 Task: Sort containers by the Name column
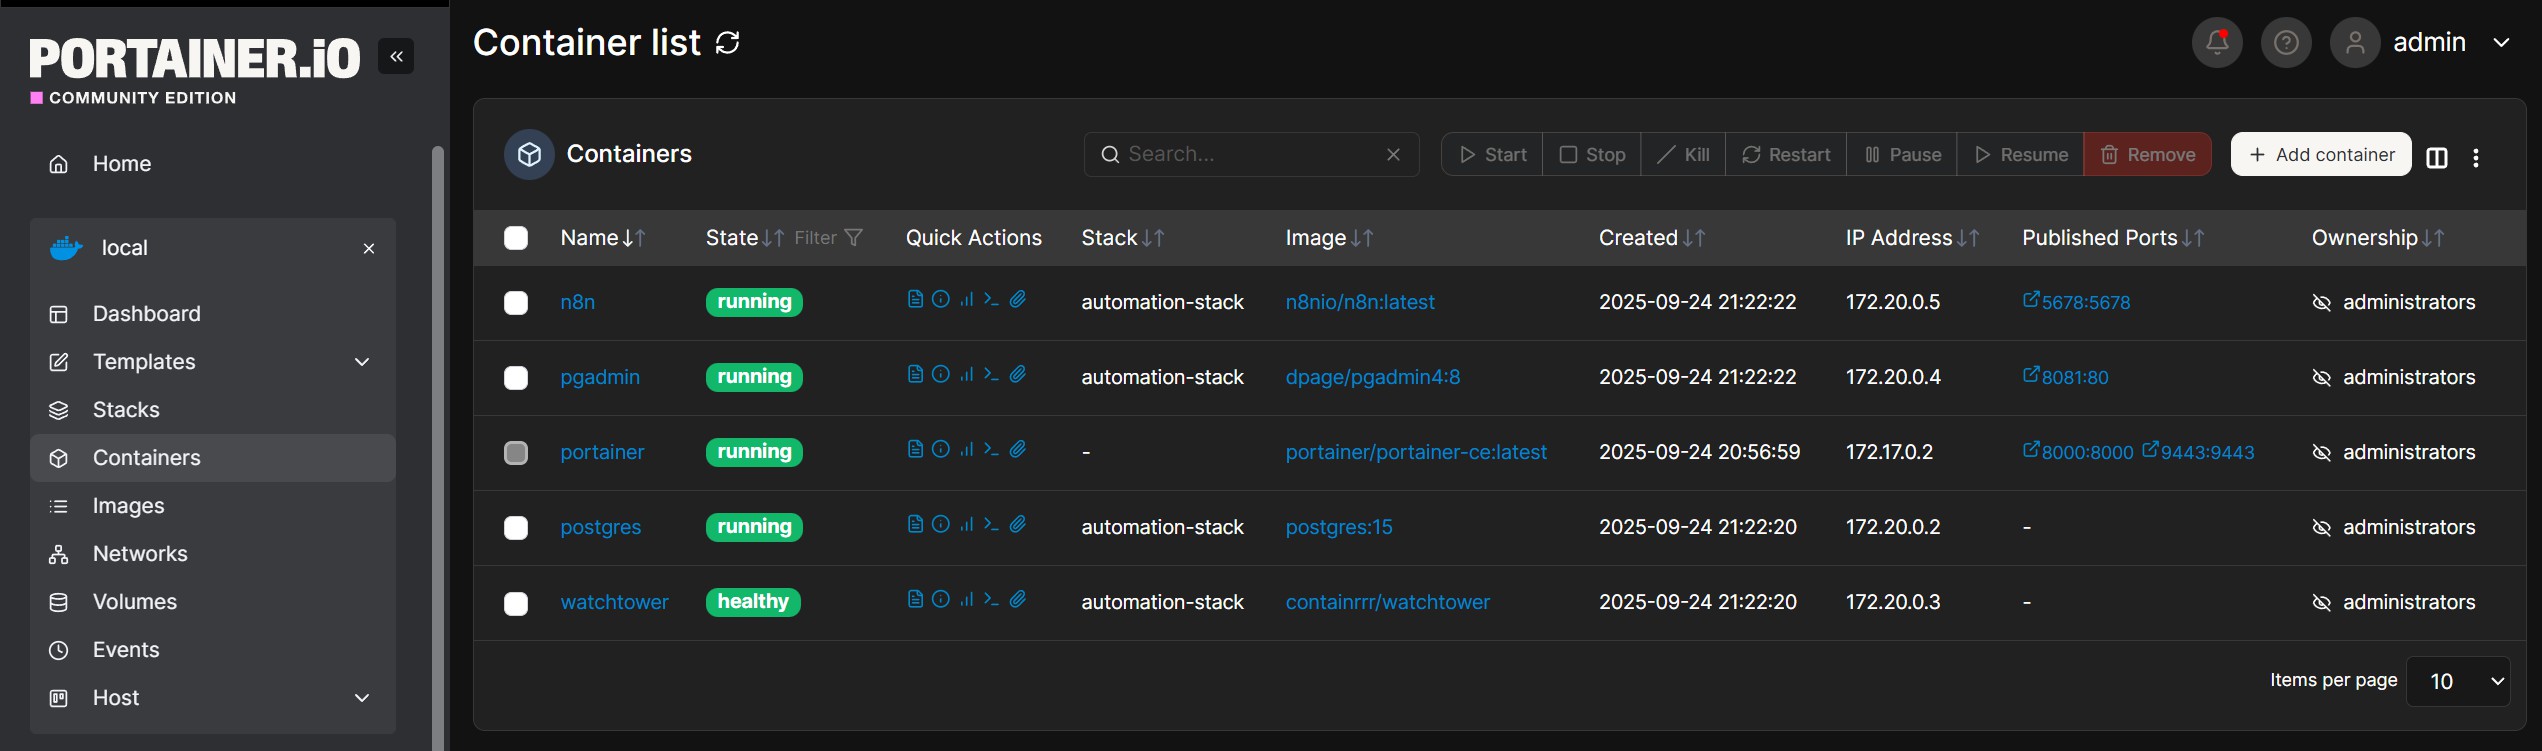602,238
